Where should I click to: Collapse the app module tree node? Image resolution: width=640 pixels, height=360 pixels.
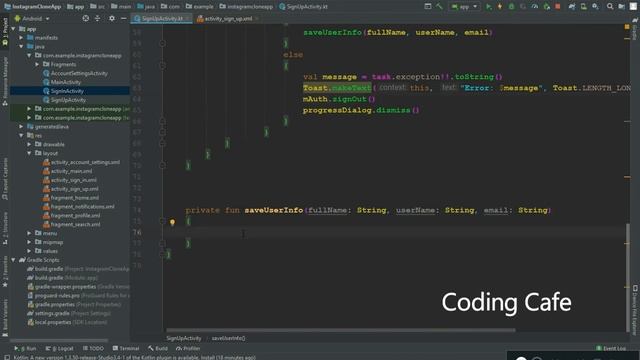tap(13, 29)
